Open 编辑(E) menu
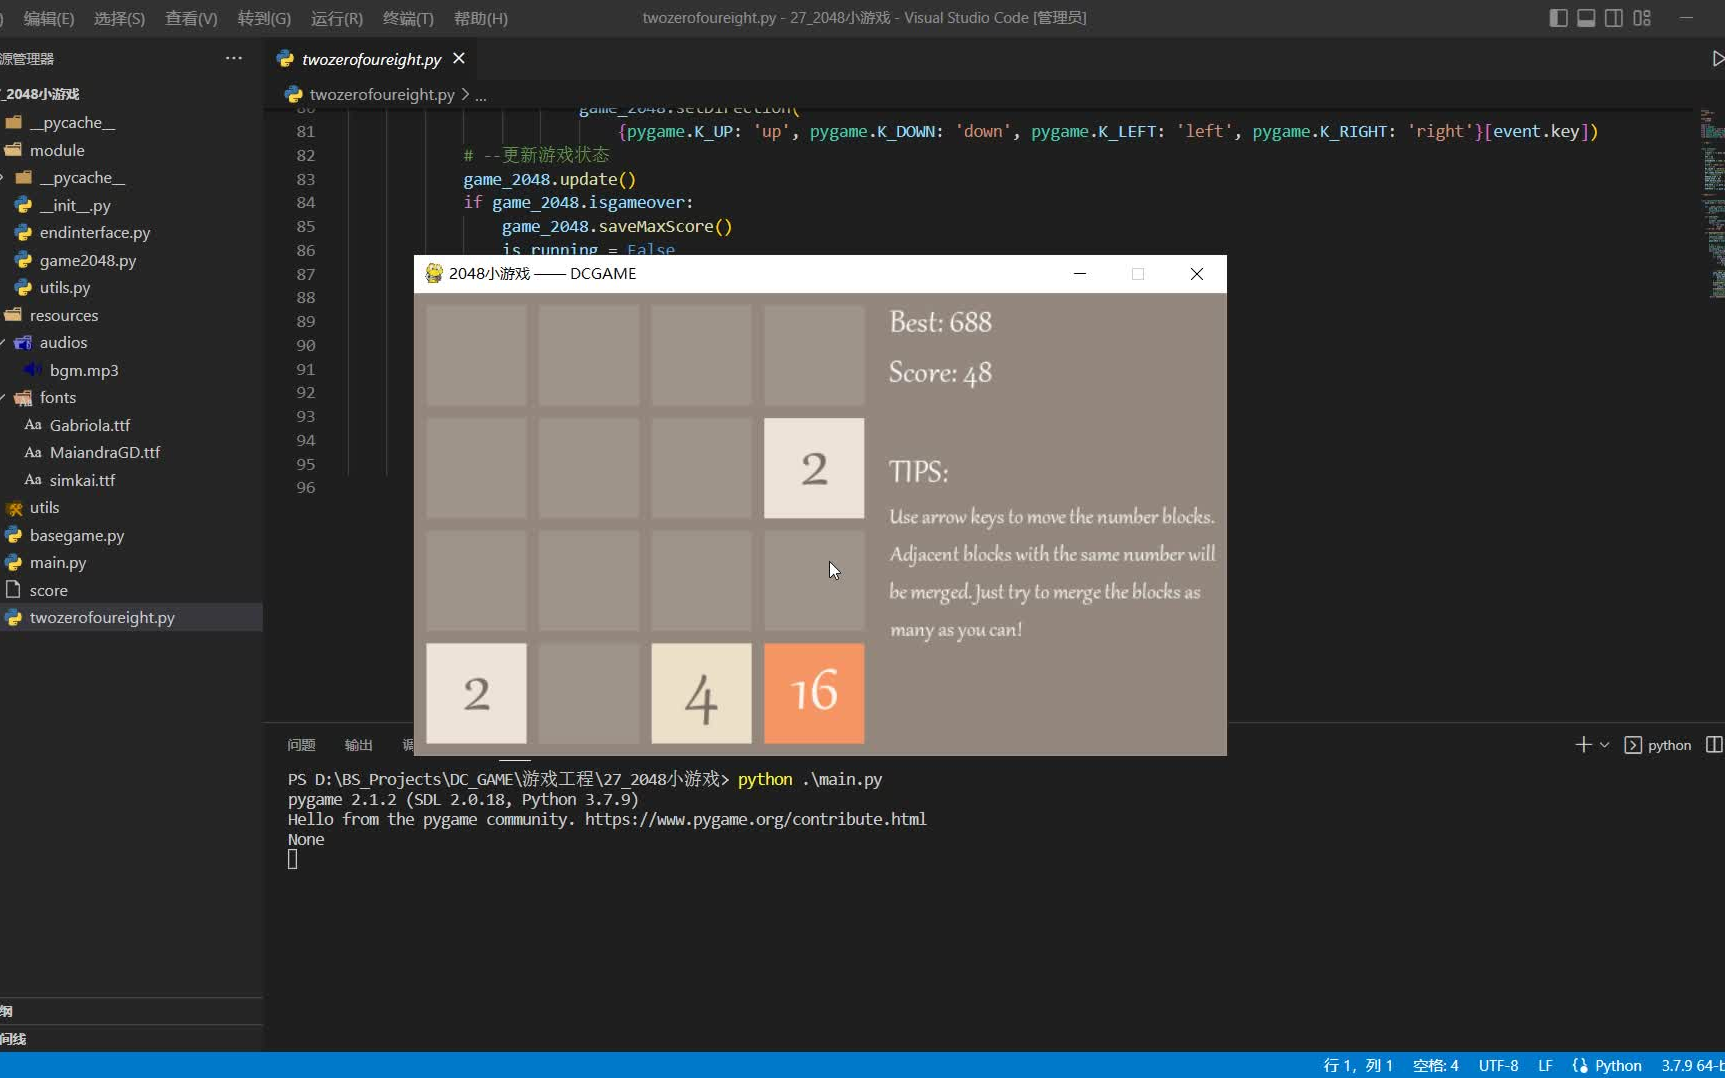This screenshot has width=1725, height=1078. pos(48,18)
